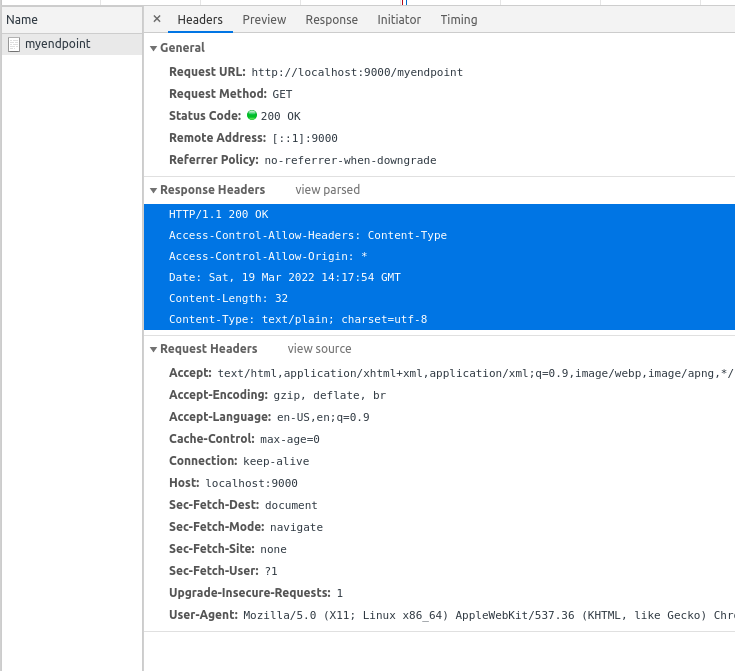Close the request details panel

pyautogui.click(x=157, y=19)
